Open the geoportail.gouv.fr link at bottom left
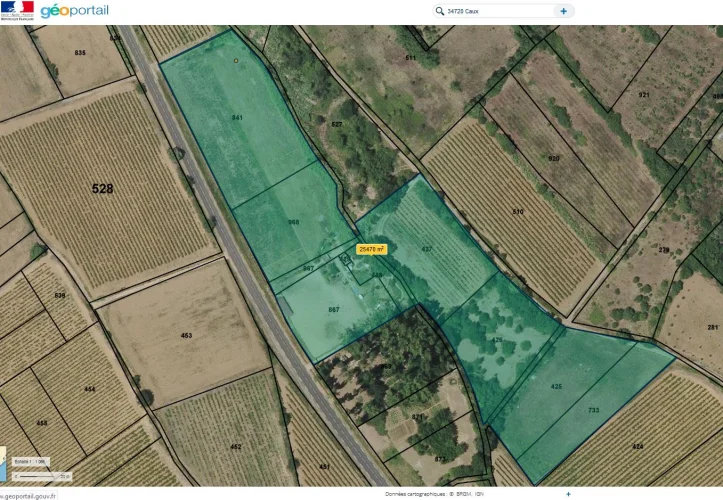 (x=29, y=495)
